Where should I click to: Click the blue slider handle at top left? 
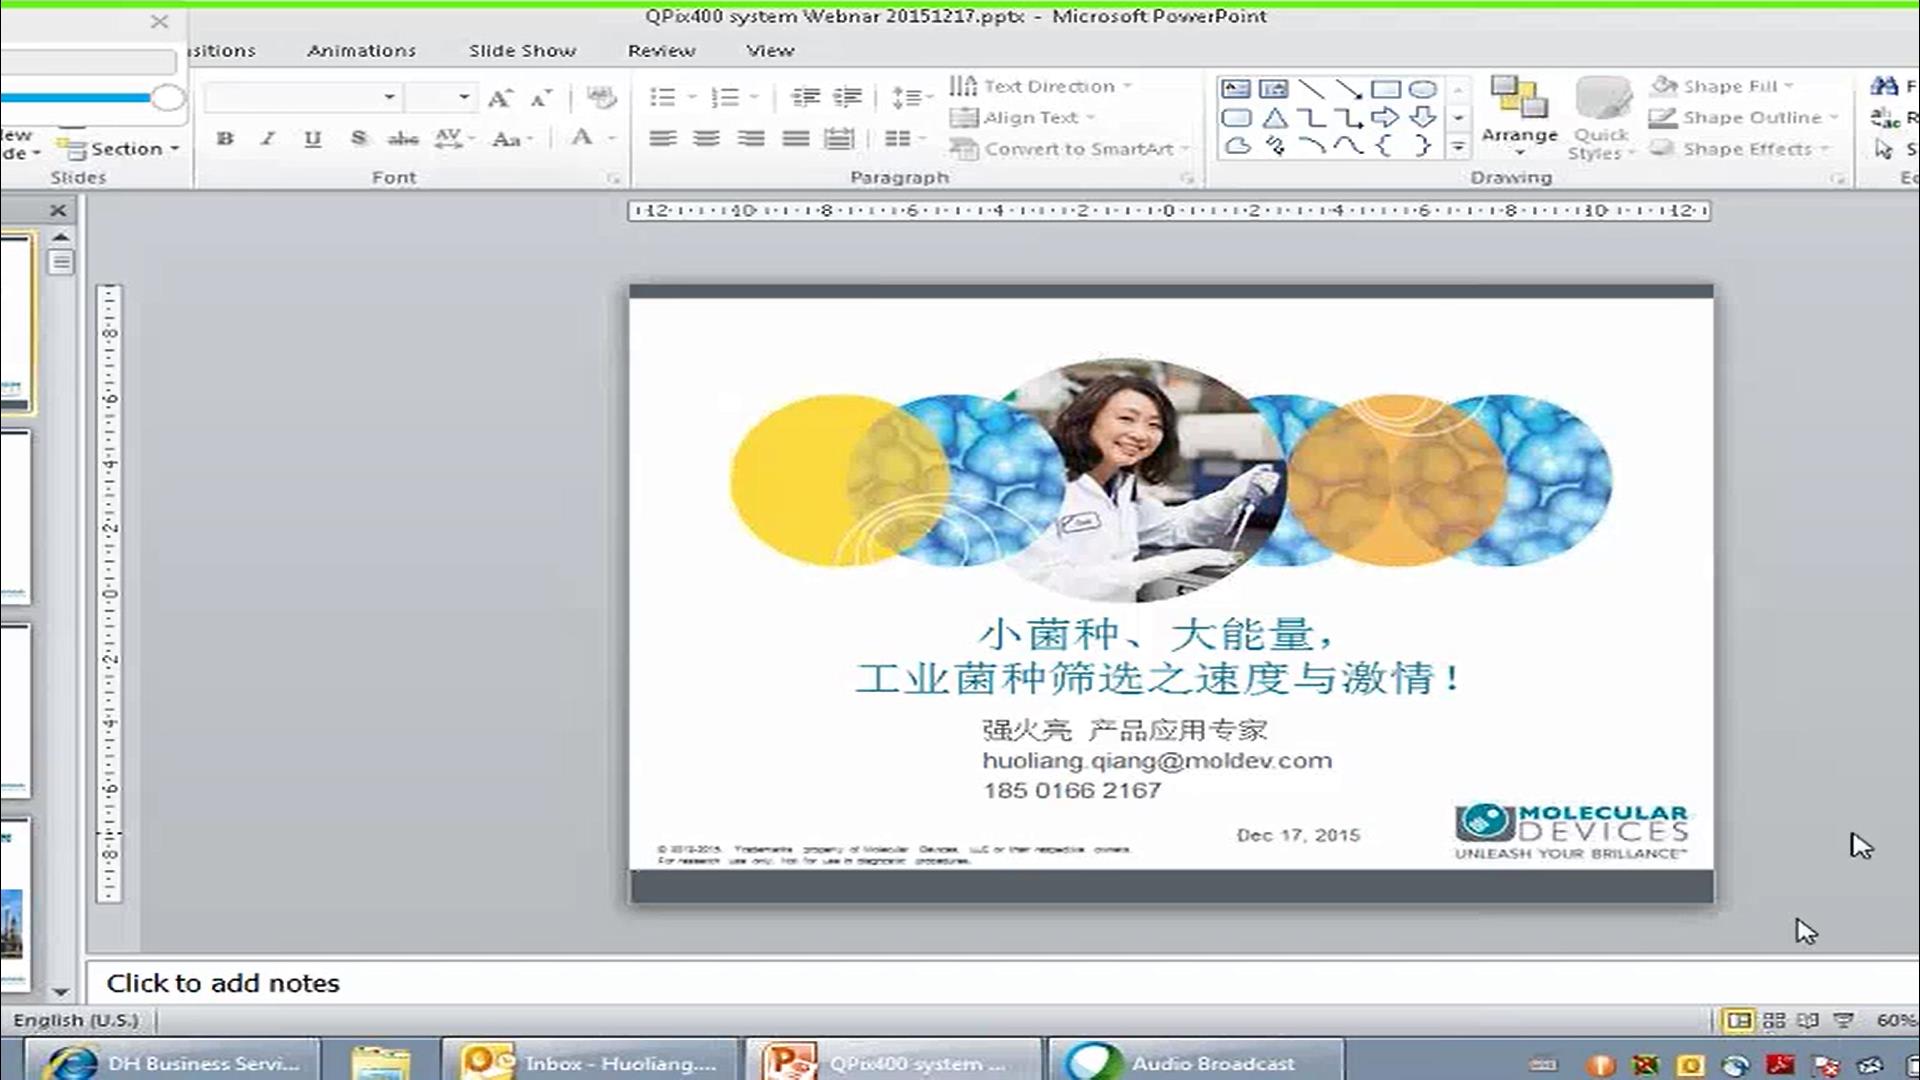click(167, 98)
